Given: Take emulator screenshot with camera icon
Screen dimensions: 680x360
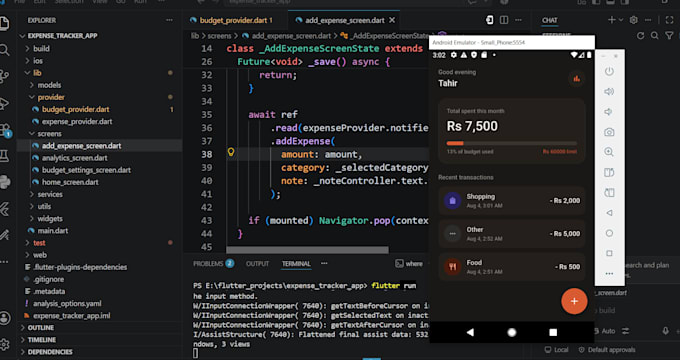Looking at the screenshot, I should coord(609,132).
